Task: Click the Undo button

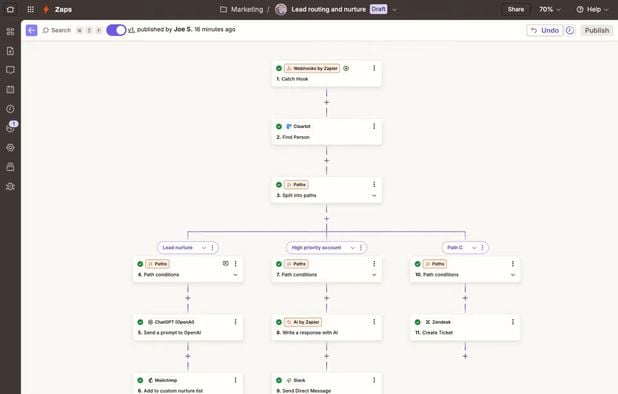Action: coord(545,30)
